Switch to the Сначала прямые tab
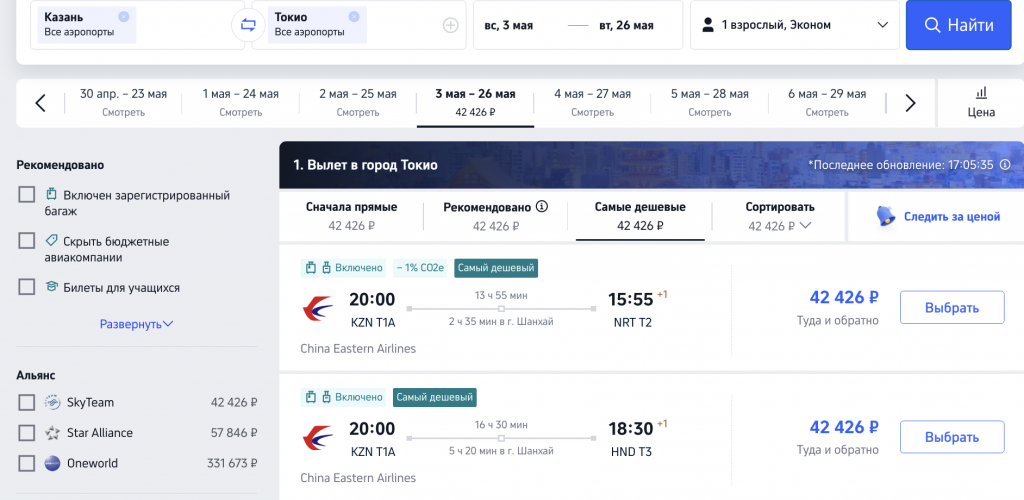The image size is (1024, 500). tap(351, 217)
